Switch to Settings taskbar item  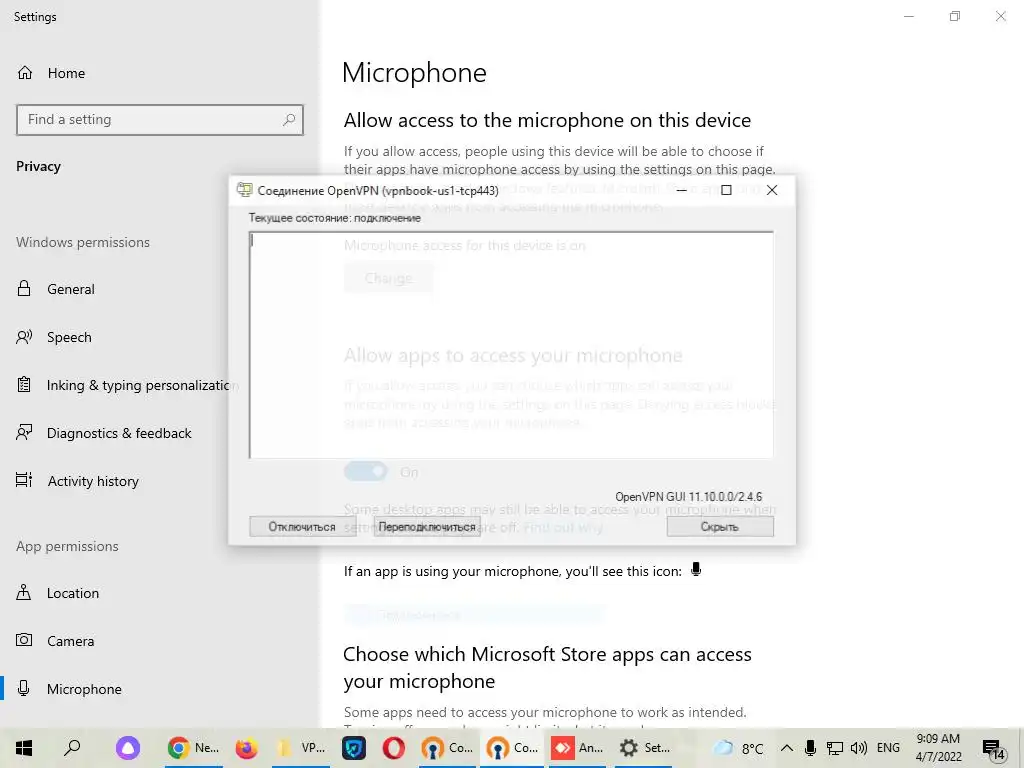(644, 748)
